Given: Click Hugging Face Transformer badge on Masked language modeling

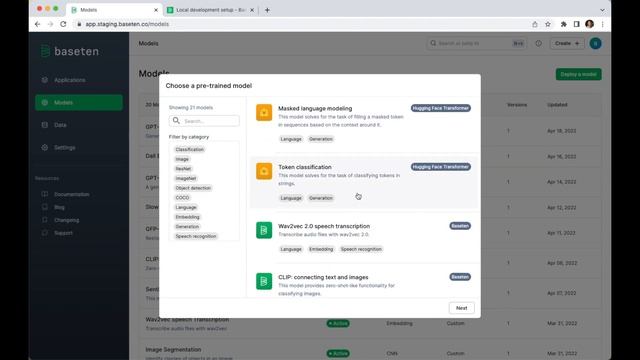Looking at the screenshot, I should (x=441, y=108).
